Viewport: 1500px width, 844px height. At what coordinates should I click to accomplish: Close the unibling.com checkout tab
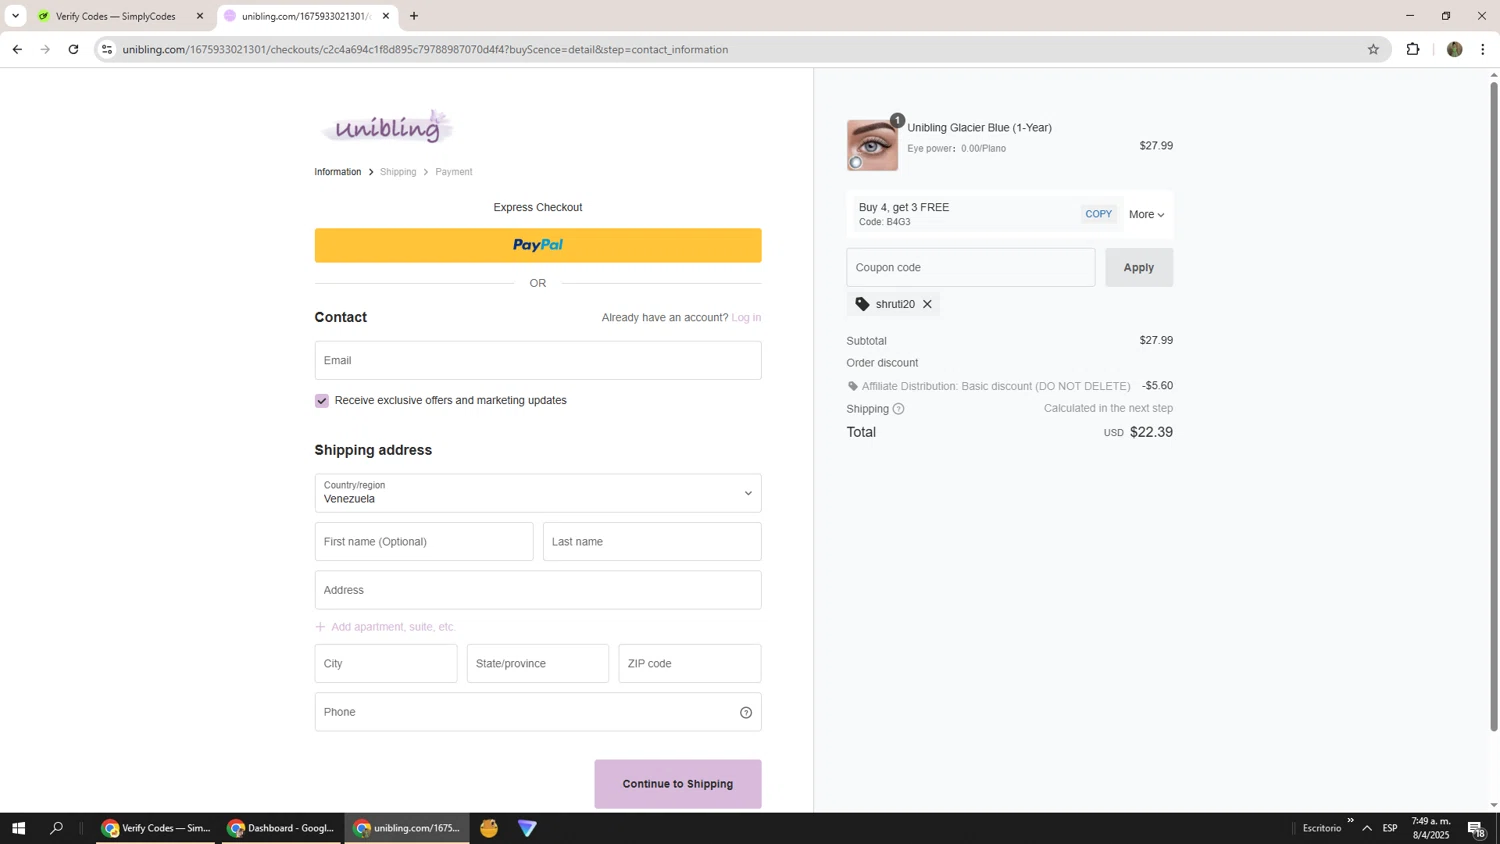click(x=386, y=16)
